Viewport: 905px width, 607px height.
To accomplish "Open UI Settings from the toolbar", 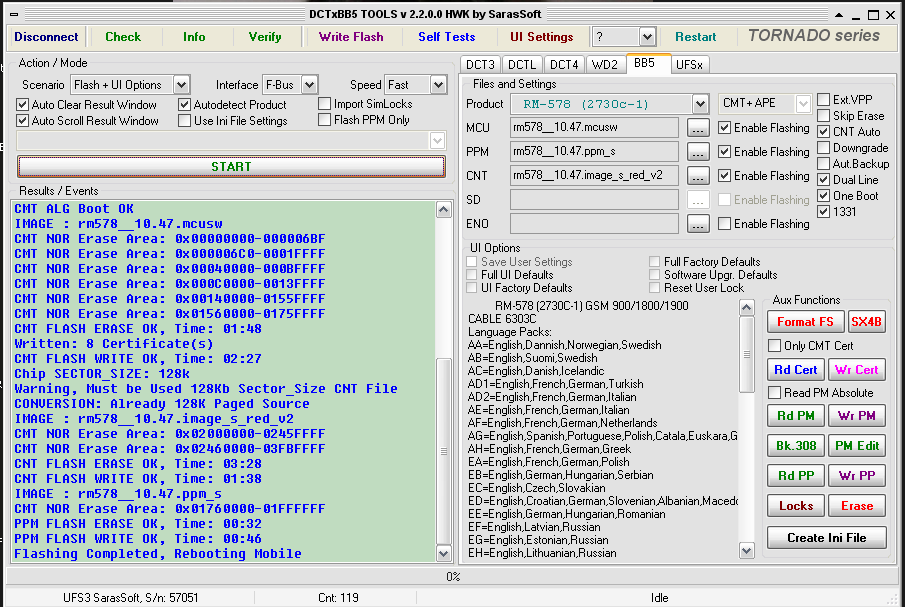I will [541, 37].
